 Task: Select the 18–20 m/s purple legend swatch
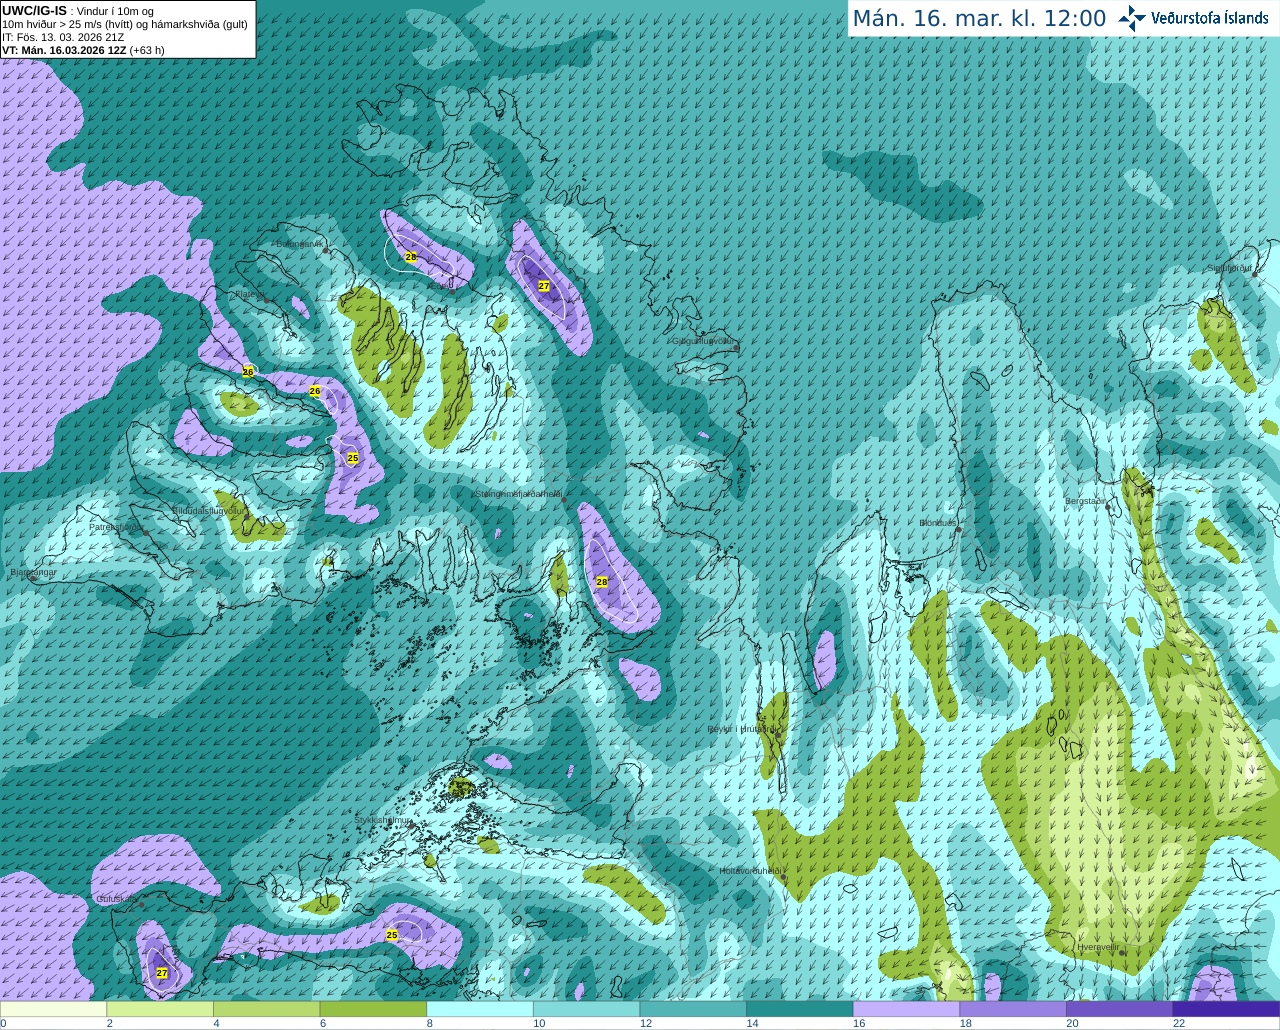pyautogui.click(x=1013, y=1009)
